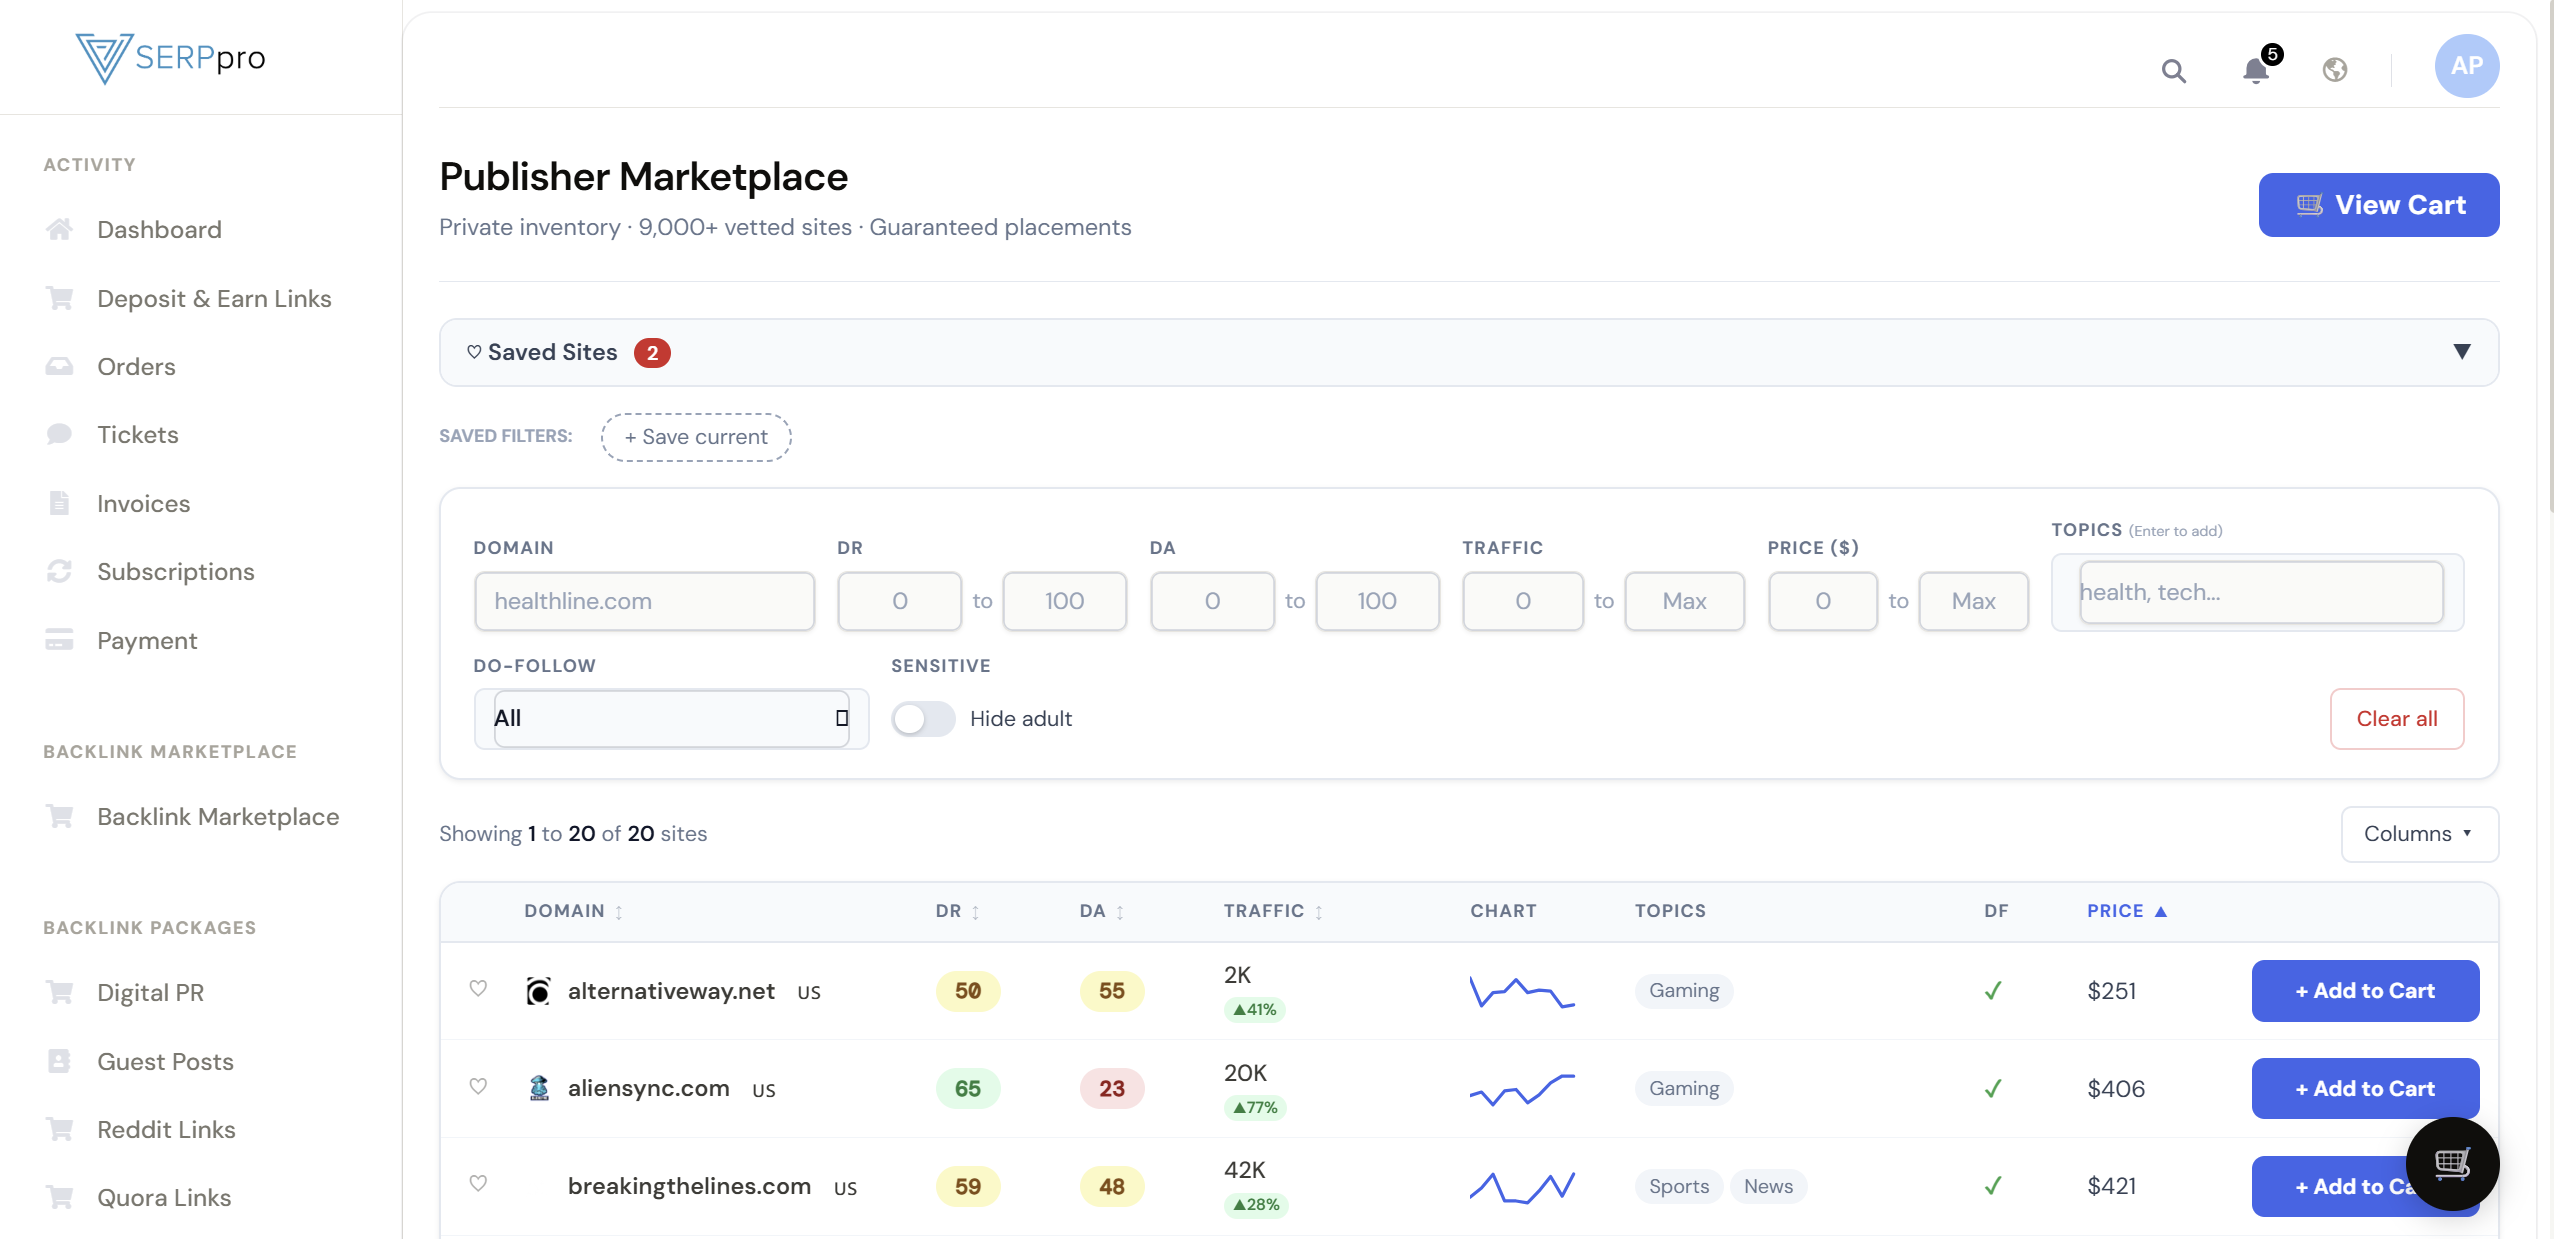Screen dimensions: 2554x1239
Task: Enable the Hide adult toggle
Action: tap(922, 718)
